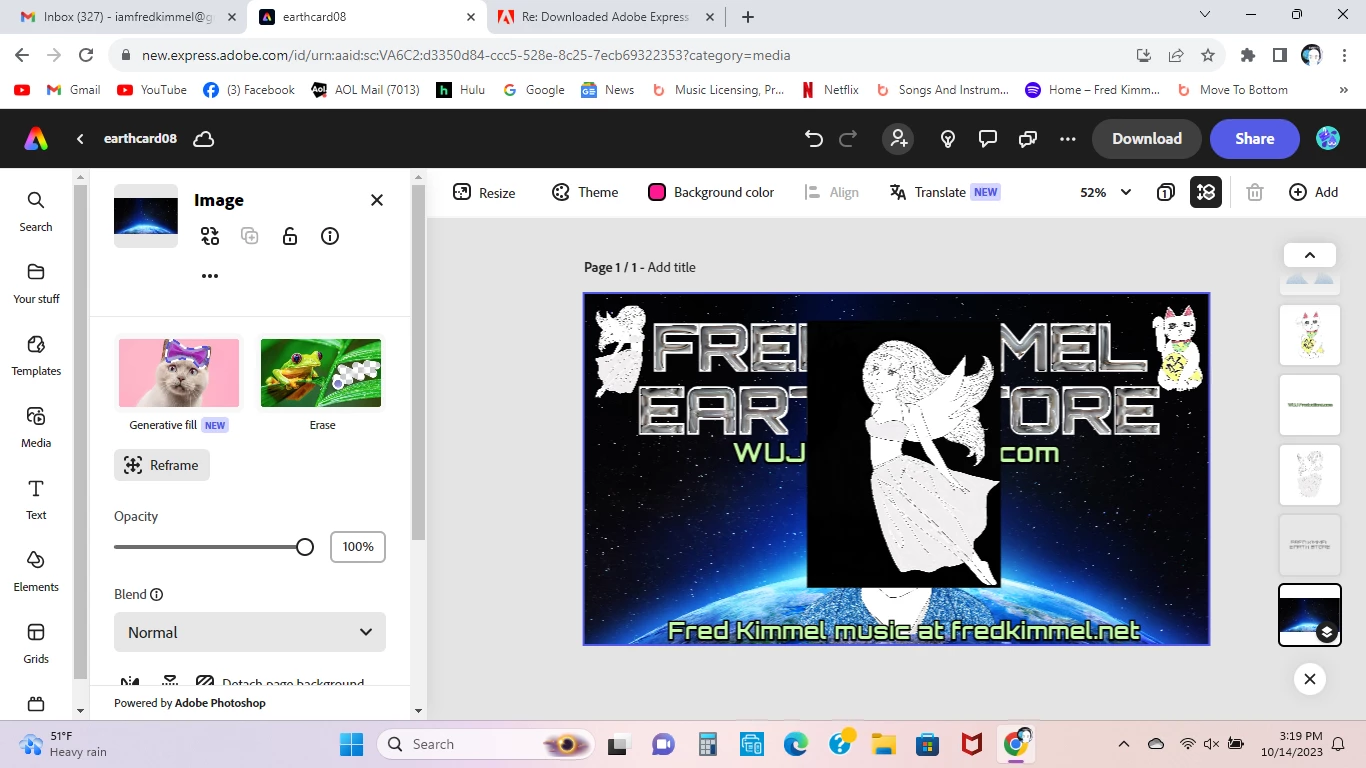Open the YouTube bookmark
The image size is (1366, 768).
(x=152, y=90)
